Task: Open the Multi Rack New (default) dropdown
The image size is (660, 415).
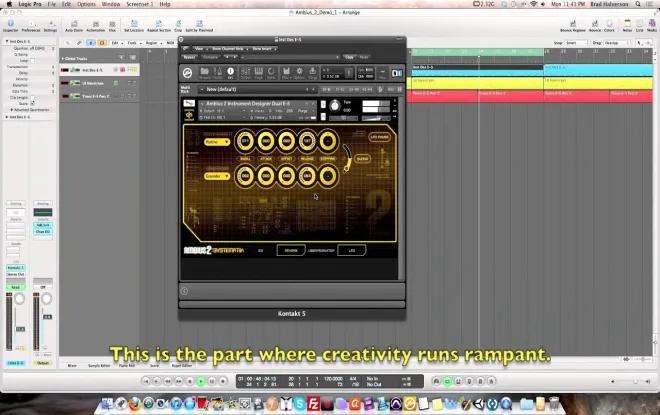Action: point(257,89)
